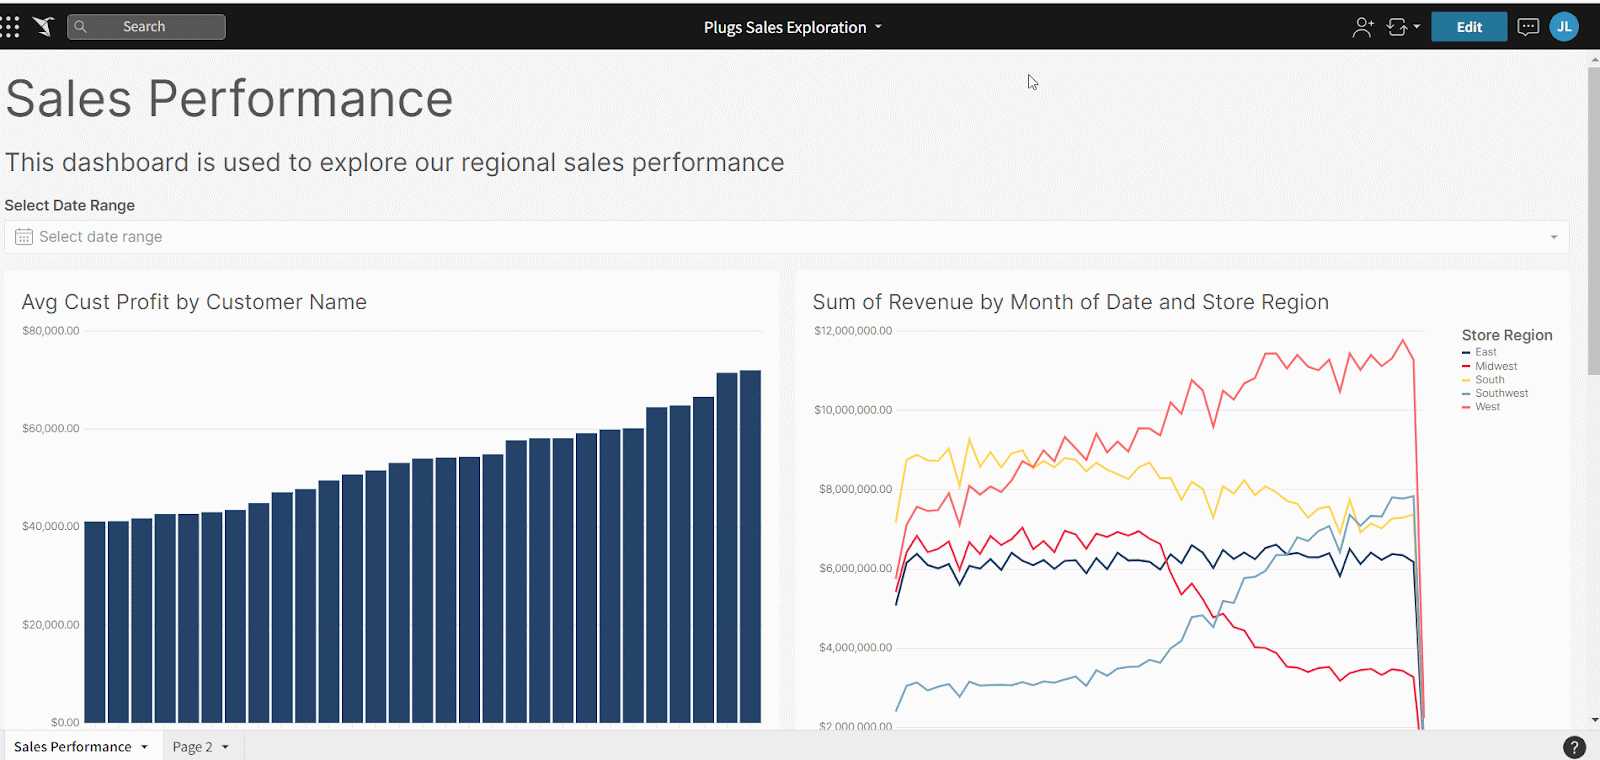1600x760 pixels.
Task: Click the Sigma bird logo icon
Action: tap(43, 27)
